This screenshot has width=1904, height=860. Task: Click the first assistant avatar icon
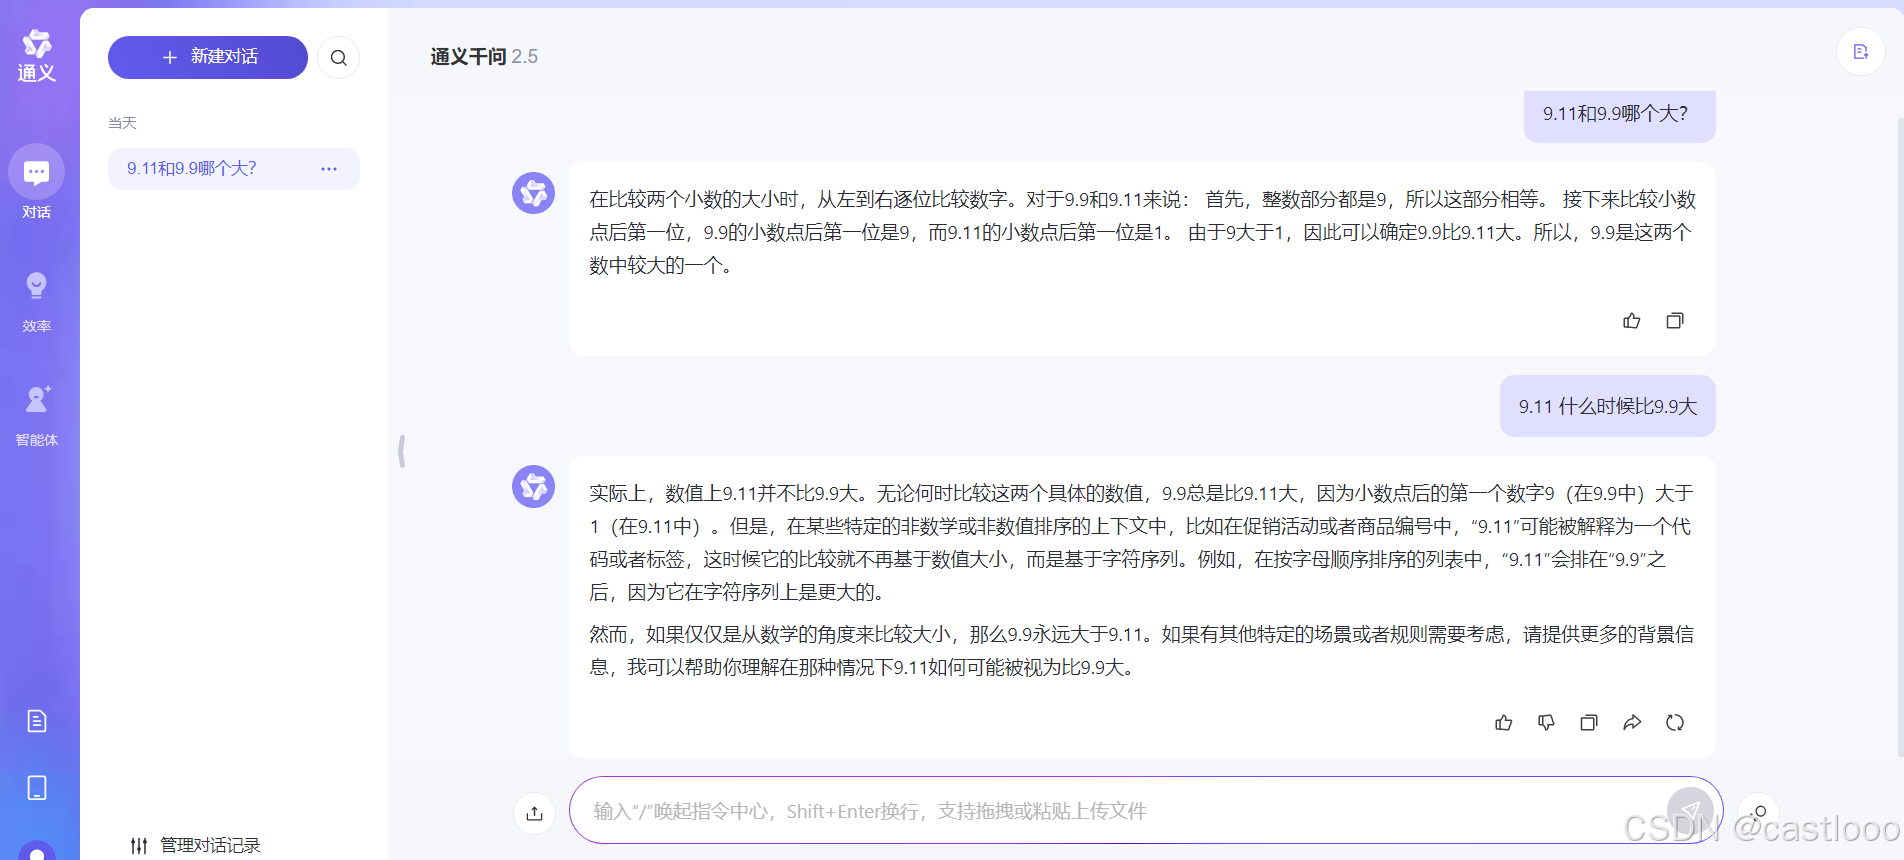coord(534,192)
